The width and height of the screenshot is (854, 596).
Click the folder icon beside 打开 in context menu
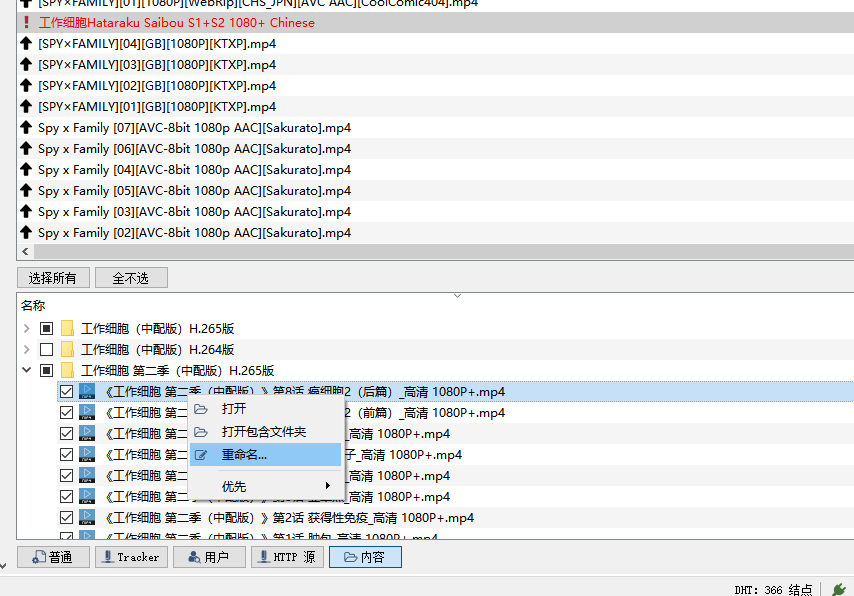click(201, 409)
